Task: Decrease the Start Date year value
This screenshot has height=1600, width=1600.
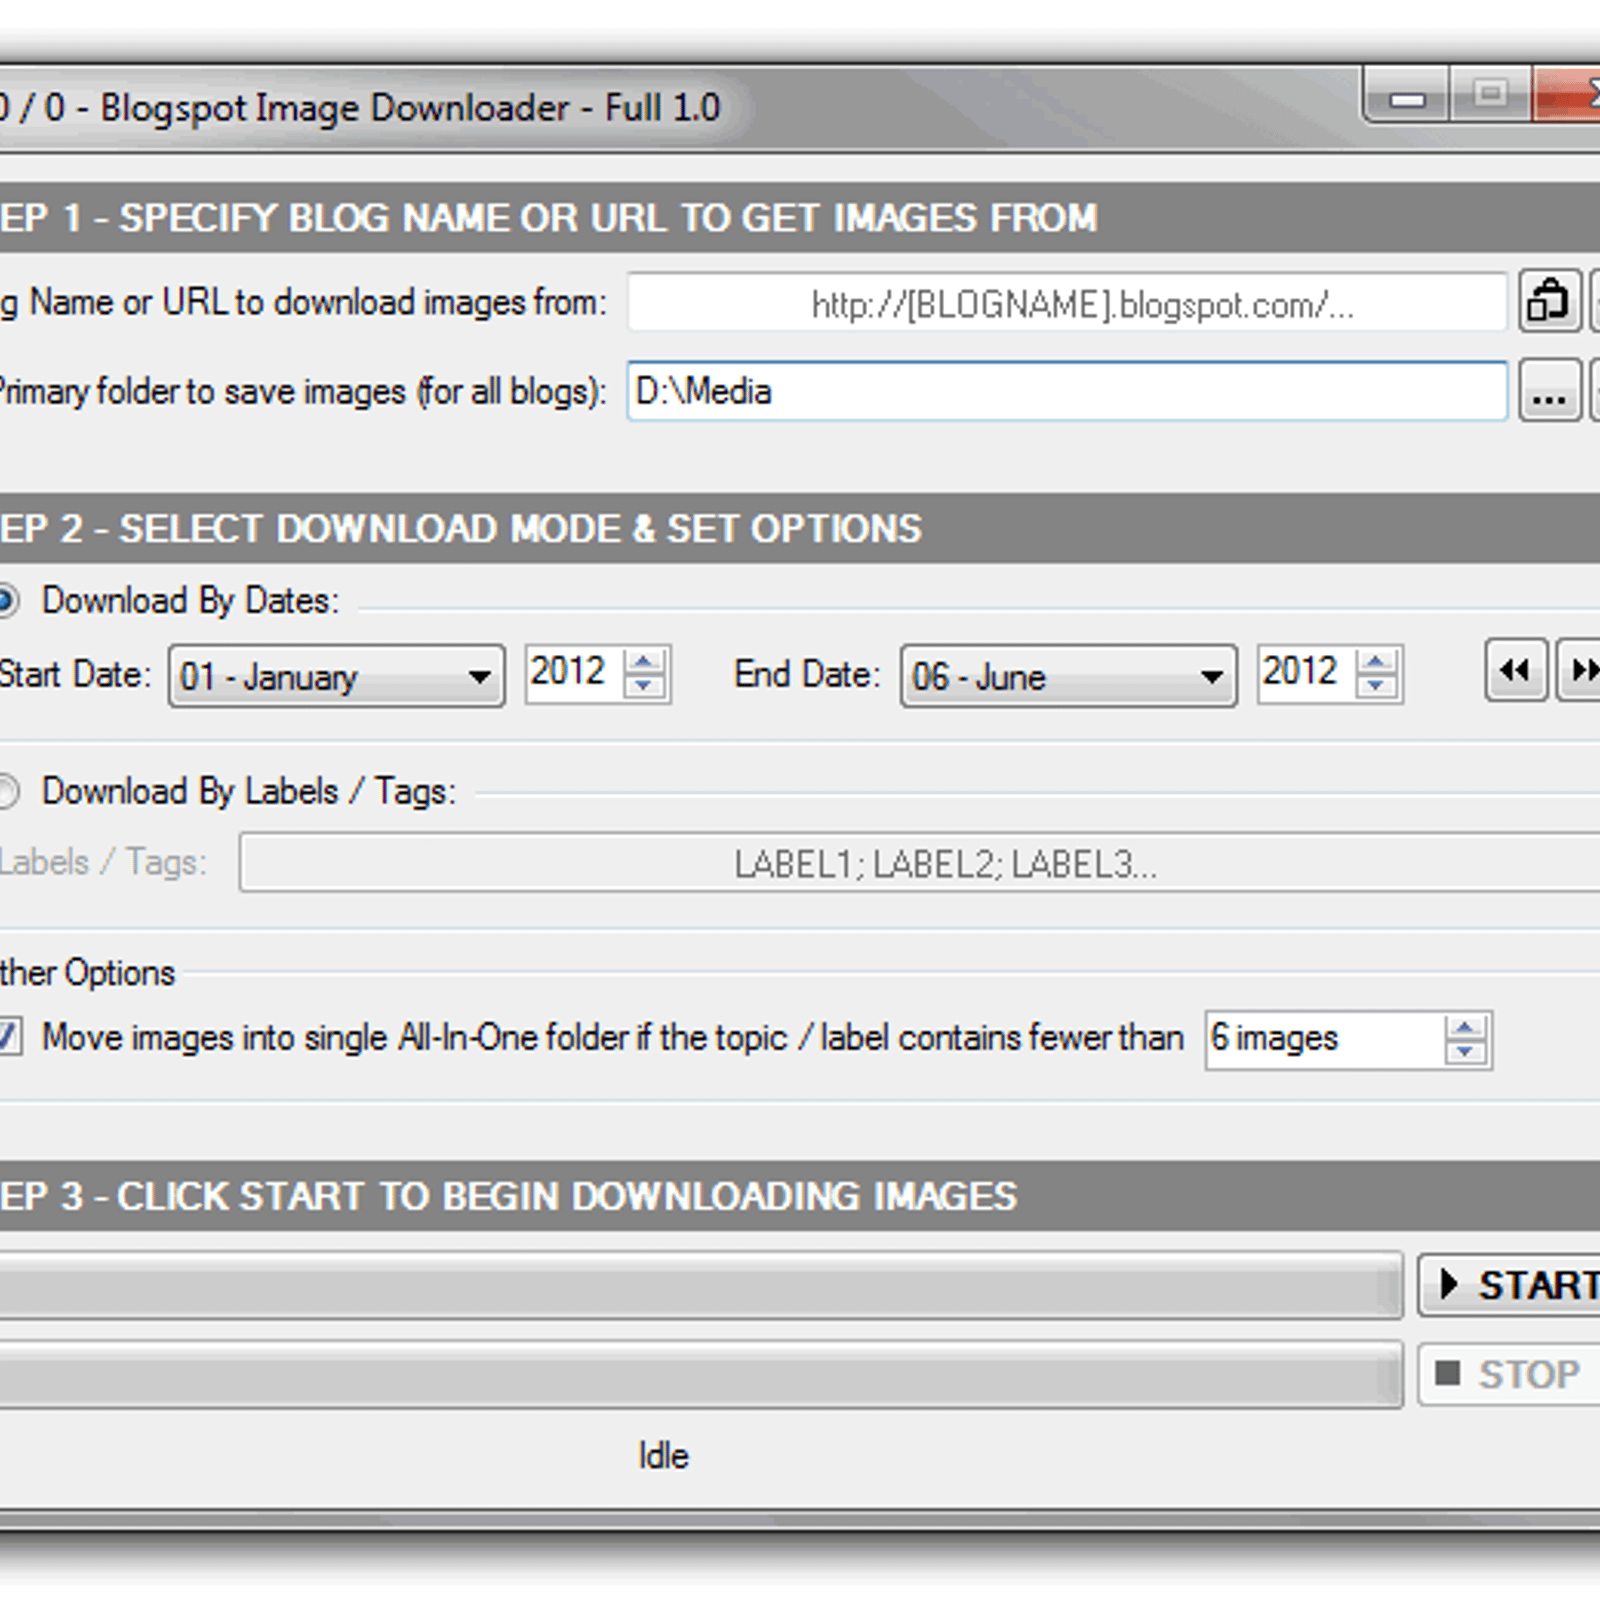Action: pos(644,686)
